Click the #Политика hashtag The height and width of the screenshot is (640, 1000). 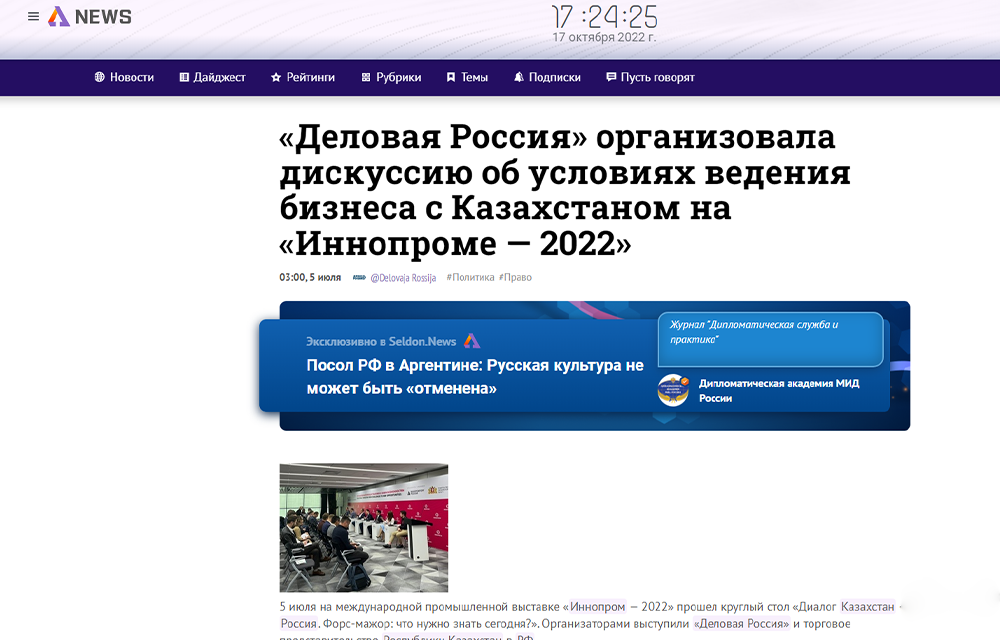(x=470, y=278)
